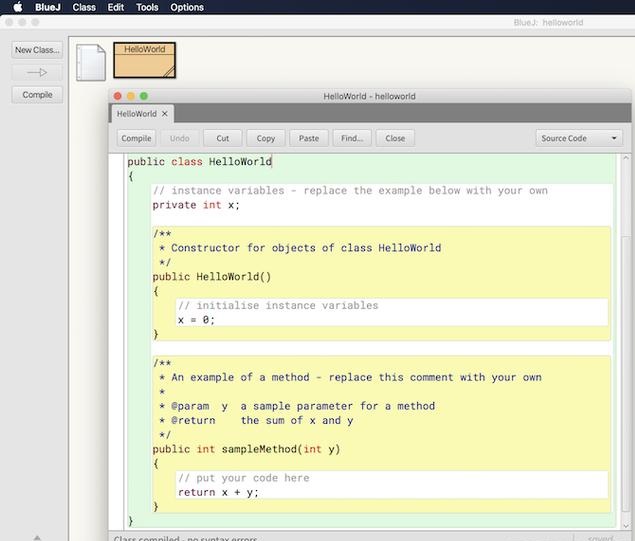Click 'Class compiled - no syntax errors' status message
635x541 pixels.
point(185,538)
